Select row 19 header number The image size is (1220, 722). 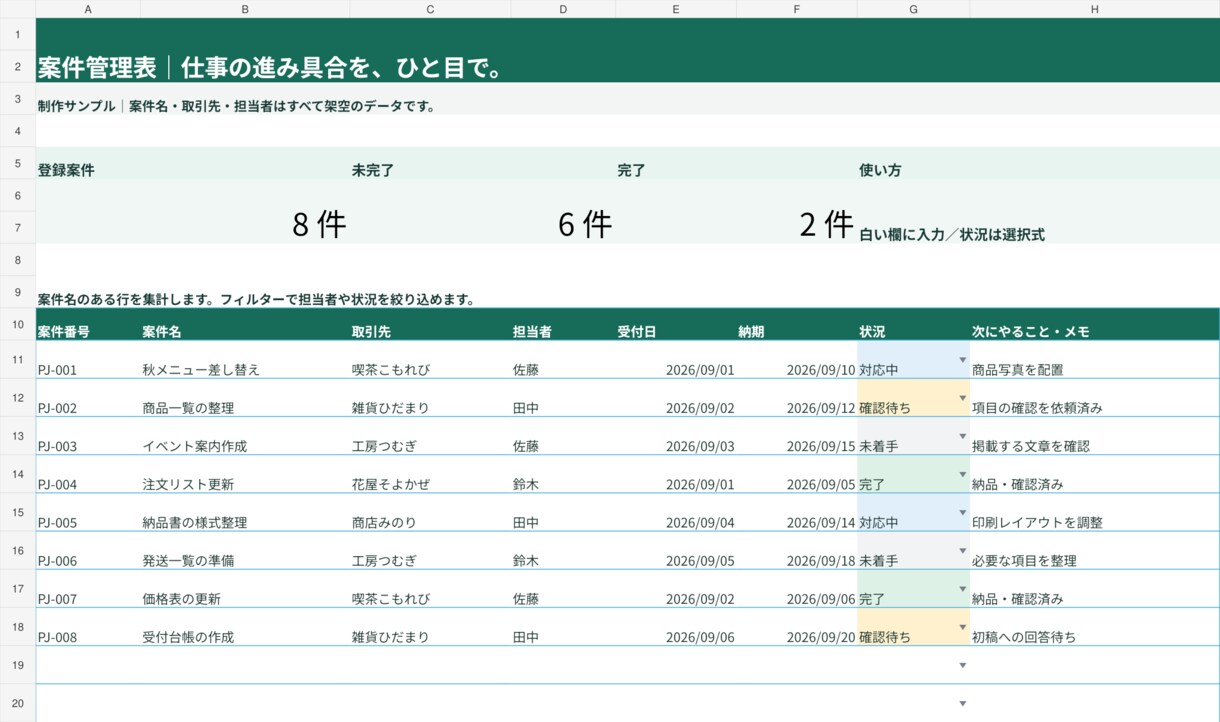pyautogui.click(x=18, y=665)
